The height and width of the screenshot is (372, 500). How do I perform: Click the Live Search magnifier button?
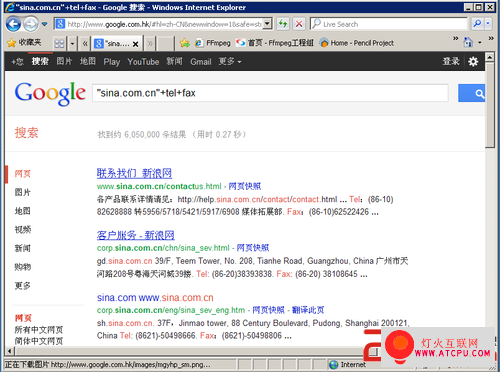(x=477, y=24)
